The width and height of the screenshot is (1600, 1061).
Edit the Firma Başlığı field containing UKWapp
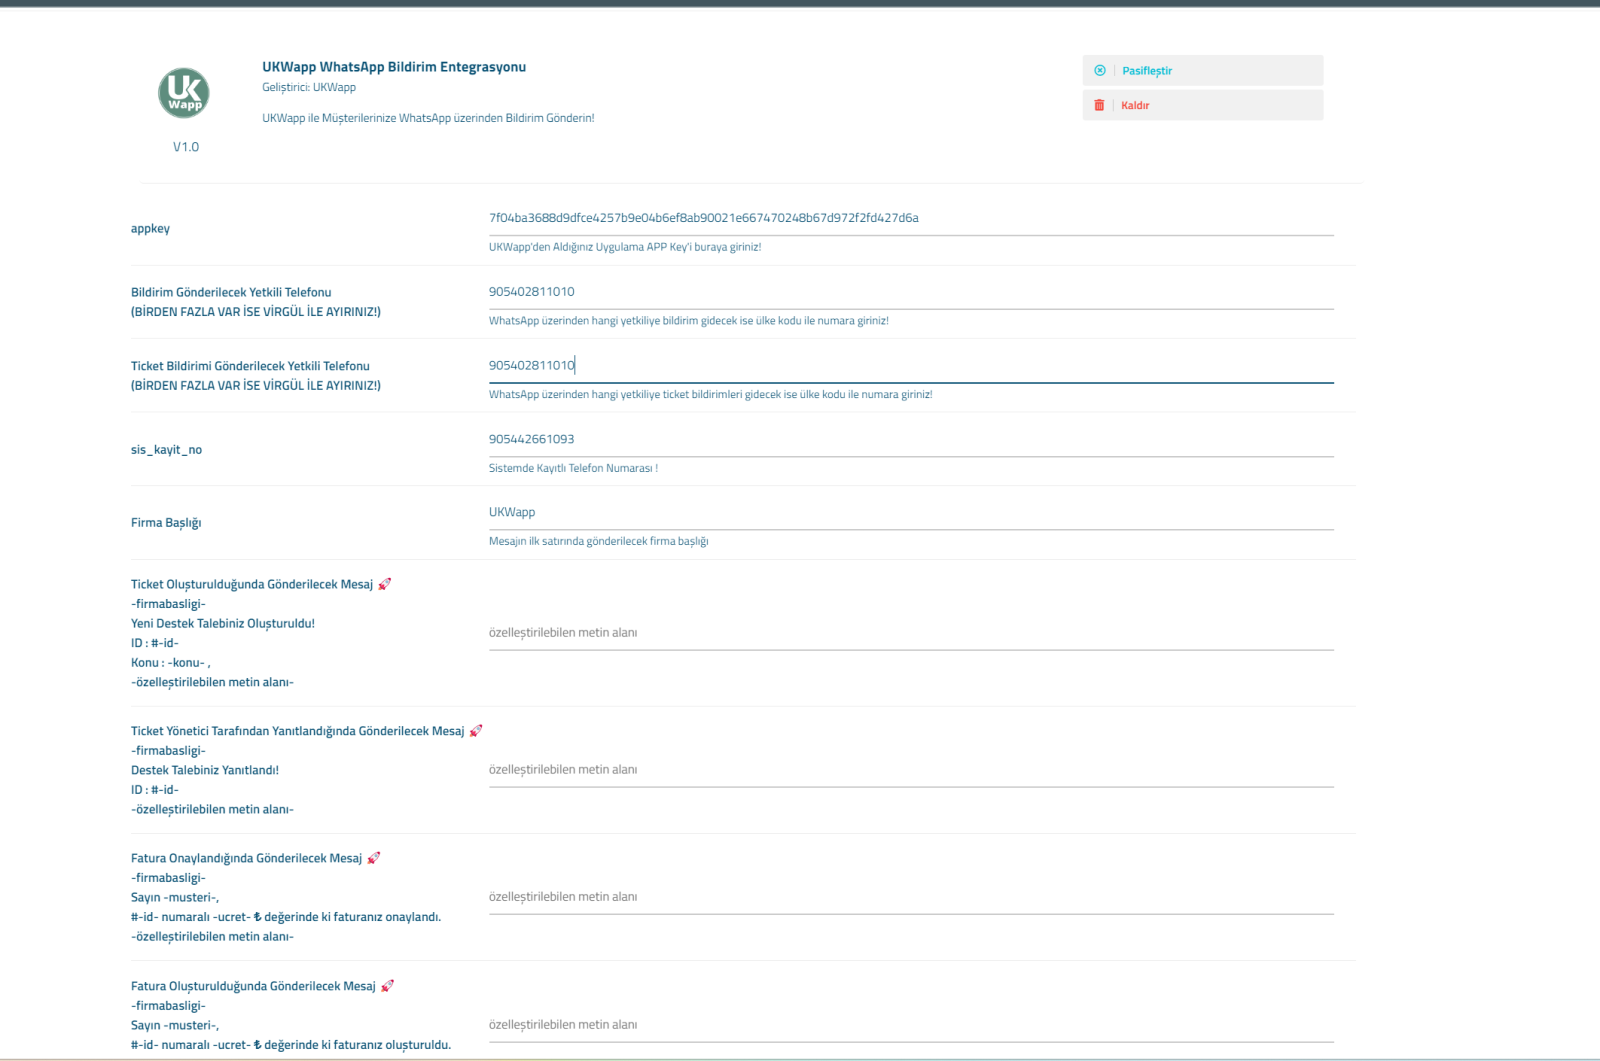coord(911,512)
